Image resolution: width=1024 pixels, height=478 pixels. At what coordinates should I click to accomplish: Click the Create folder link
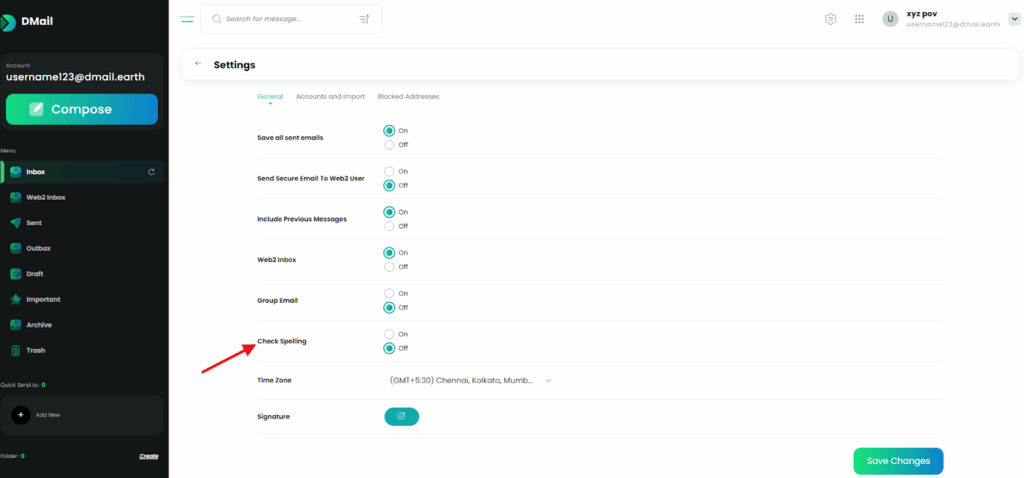148,456
